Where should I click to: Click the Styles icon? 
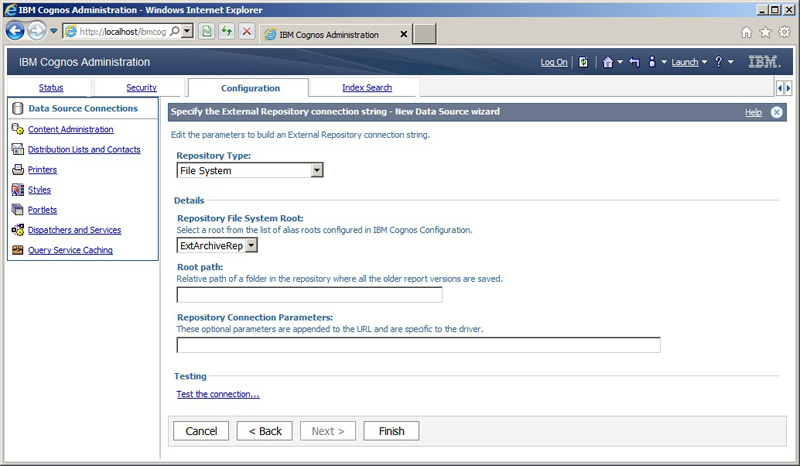click(x=17, y=190)
